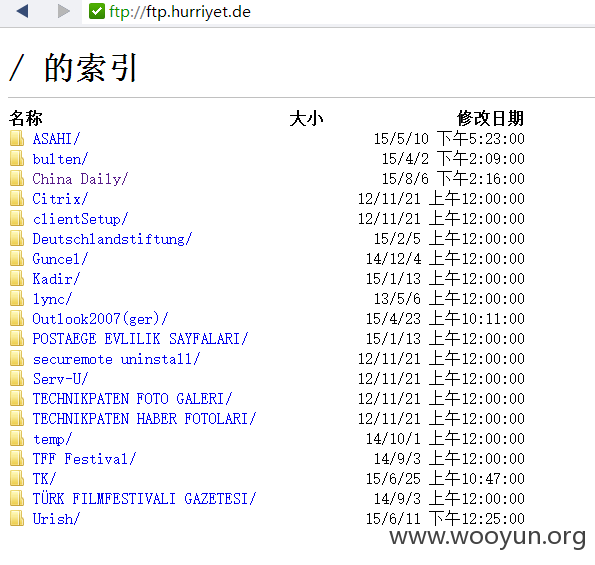Click the TÜRK FILMFESTIVALI GAZETESI folder icon
The height and width of the screenshot is (565, 595).
17,498
